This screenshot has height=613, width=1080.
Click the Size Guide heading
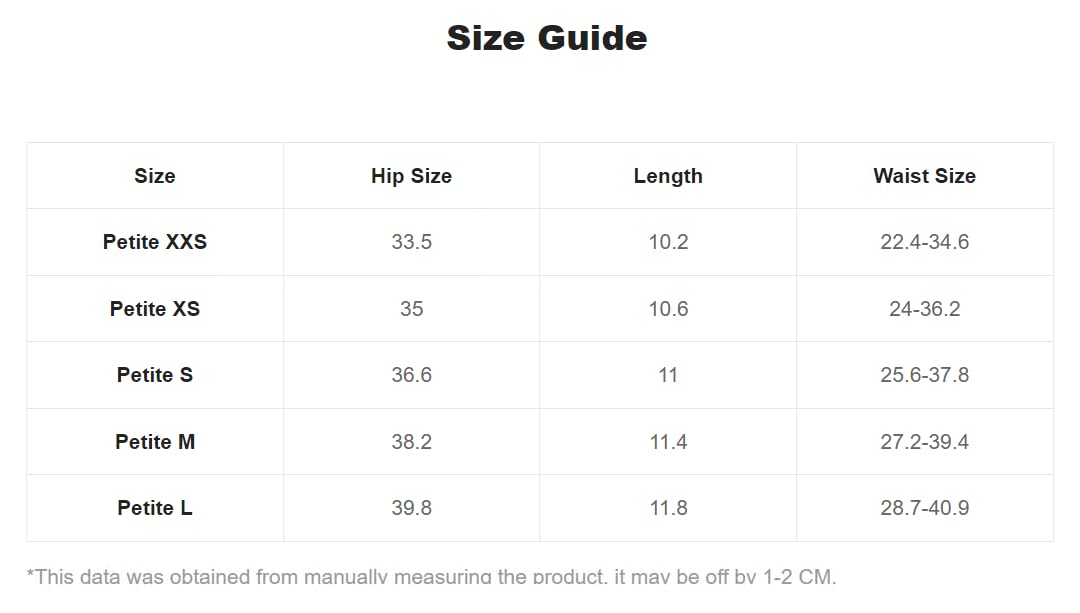pos(546,38)
